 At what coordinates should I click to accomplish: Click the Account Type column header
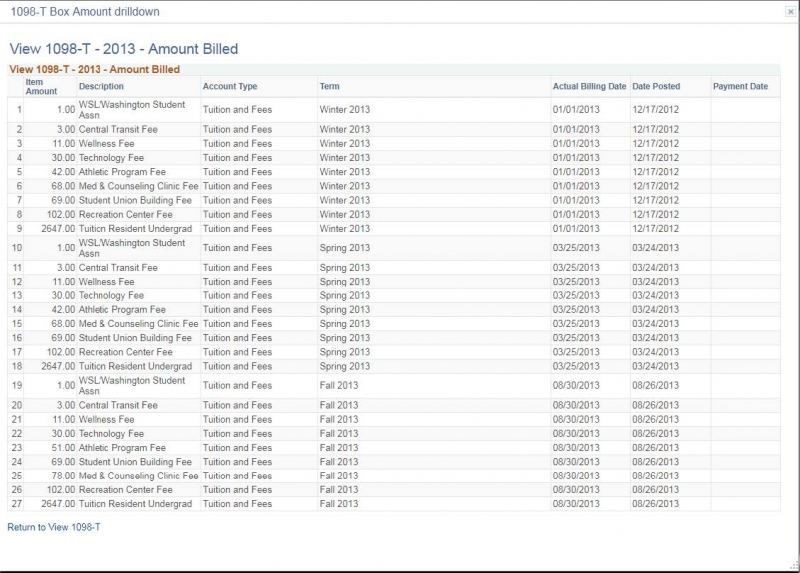(230, 86)
